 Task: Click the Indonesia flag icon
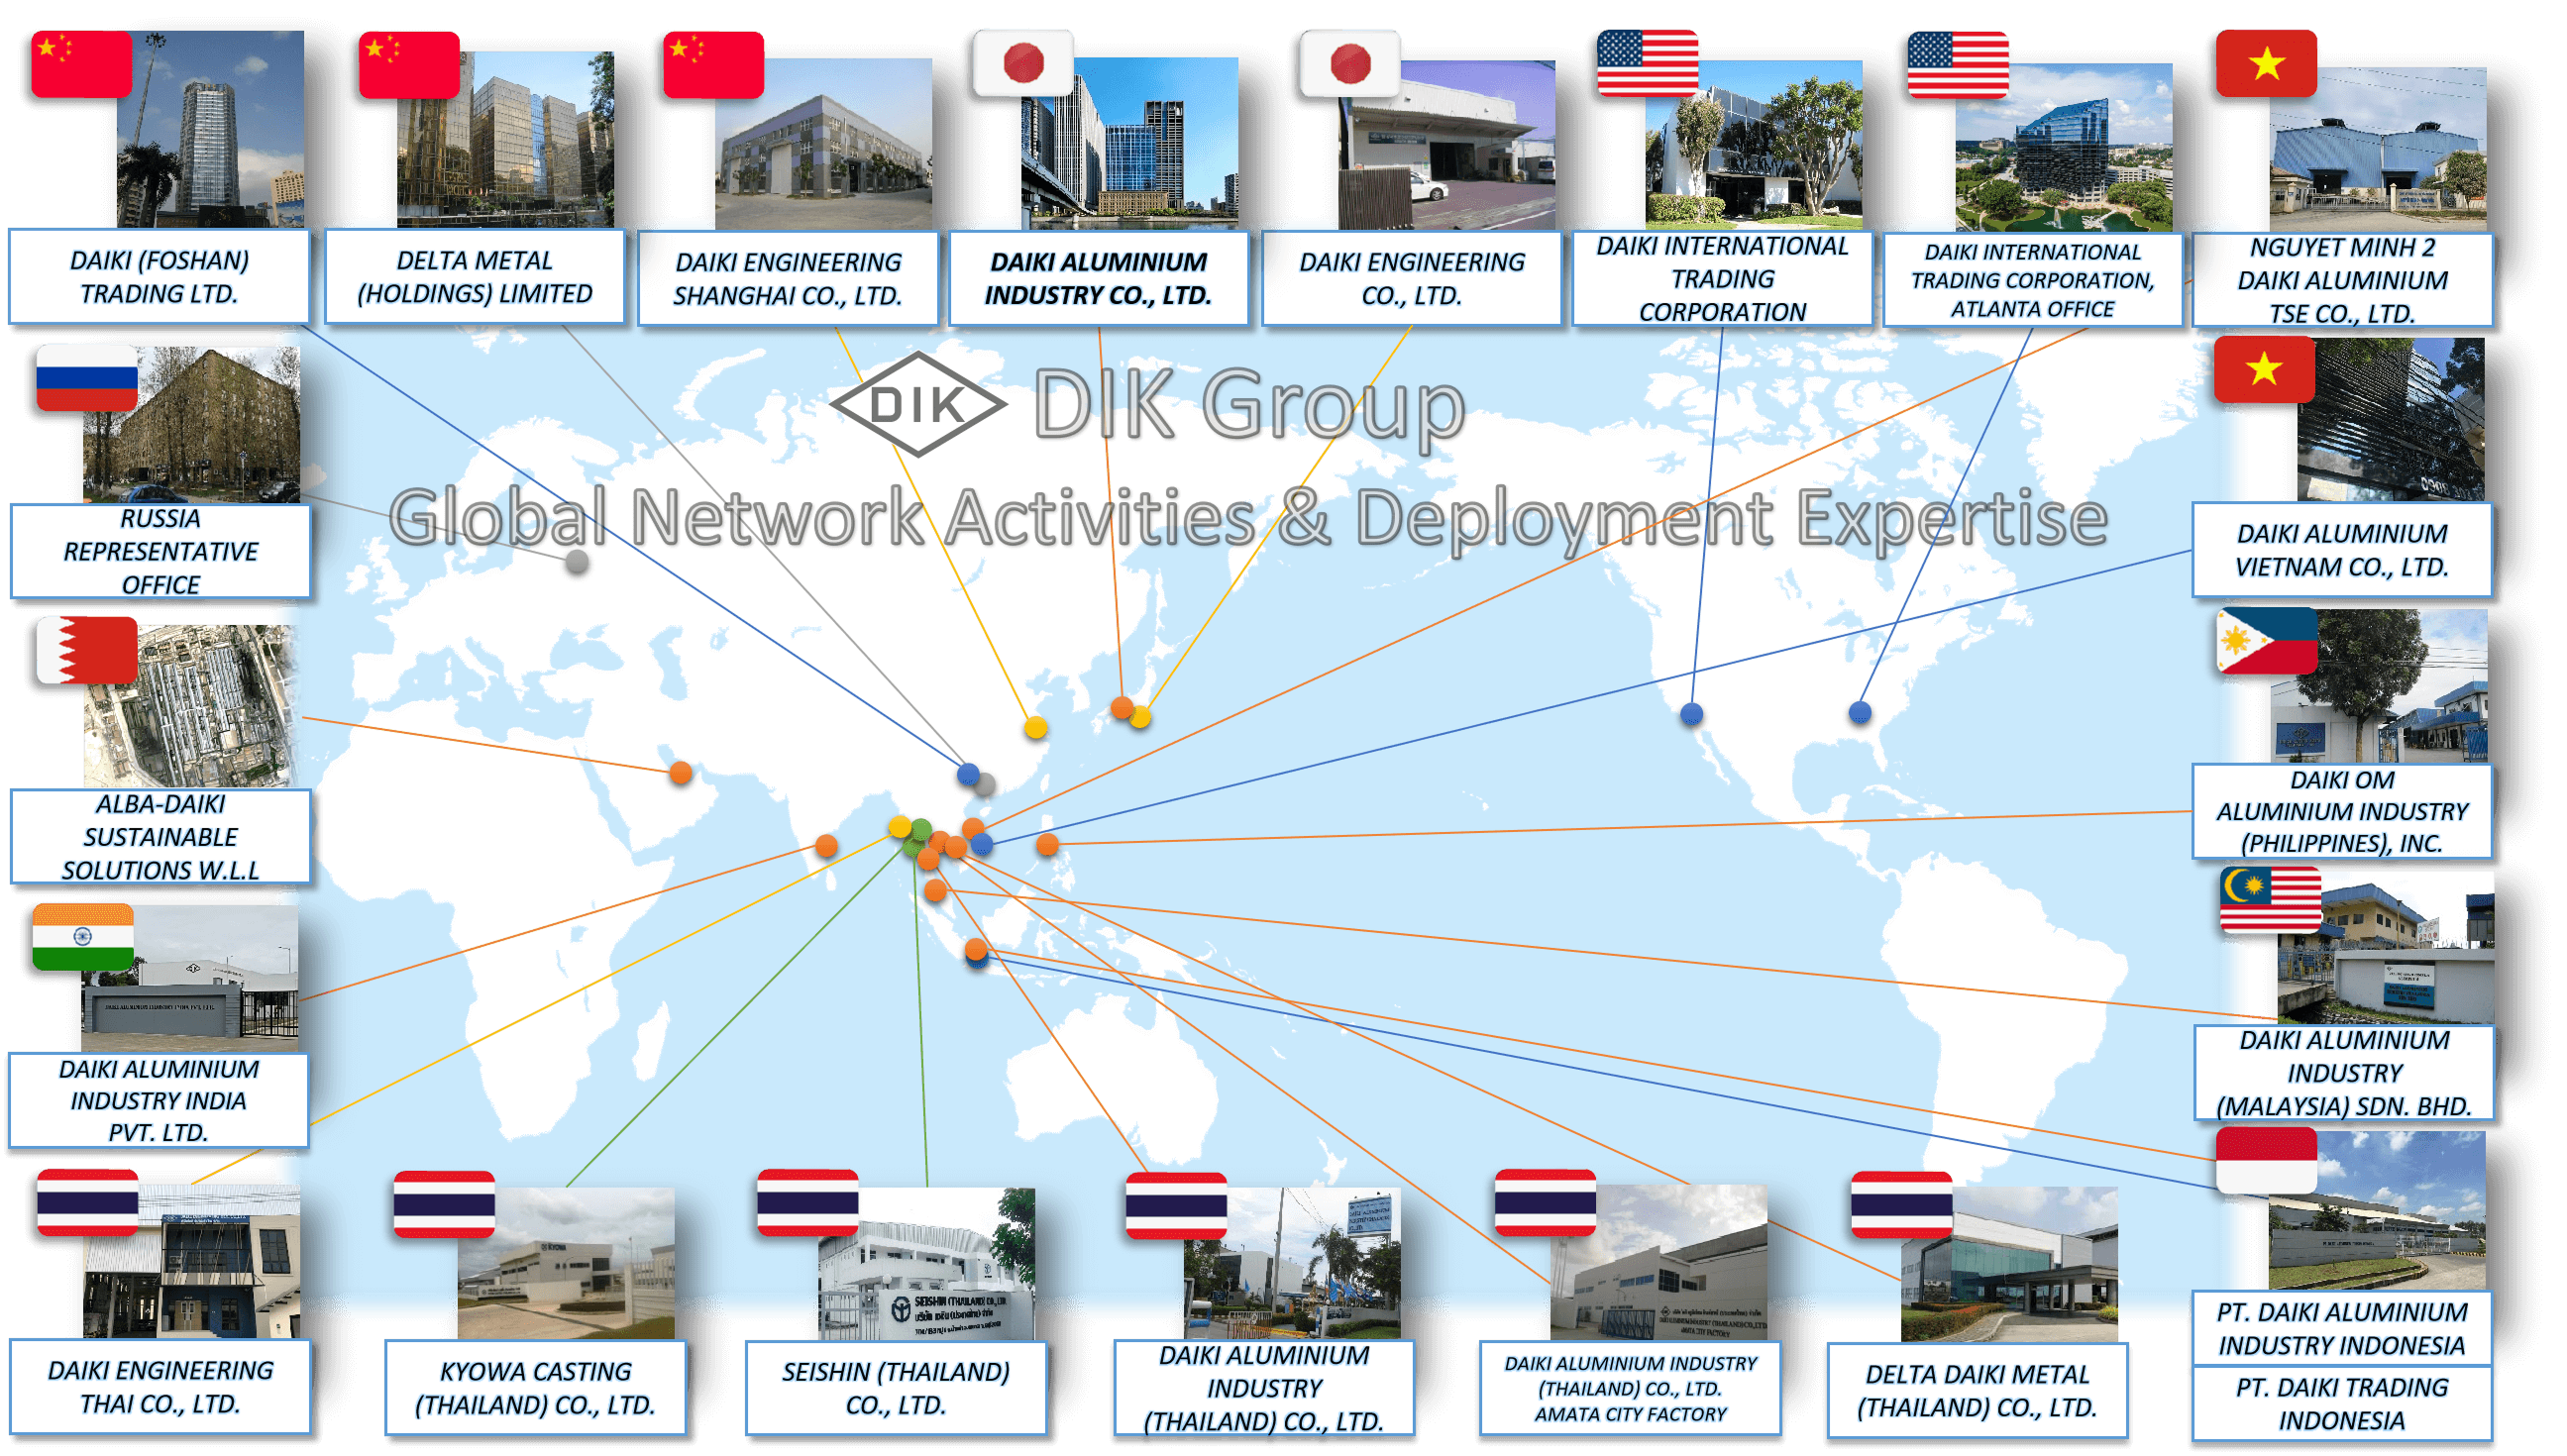click(x=2266, y=1160)
